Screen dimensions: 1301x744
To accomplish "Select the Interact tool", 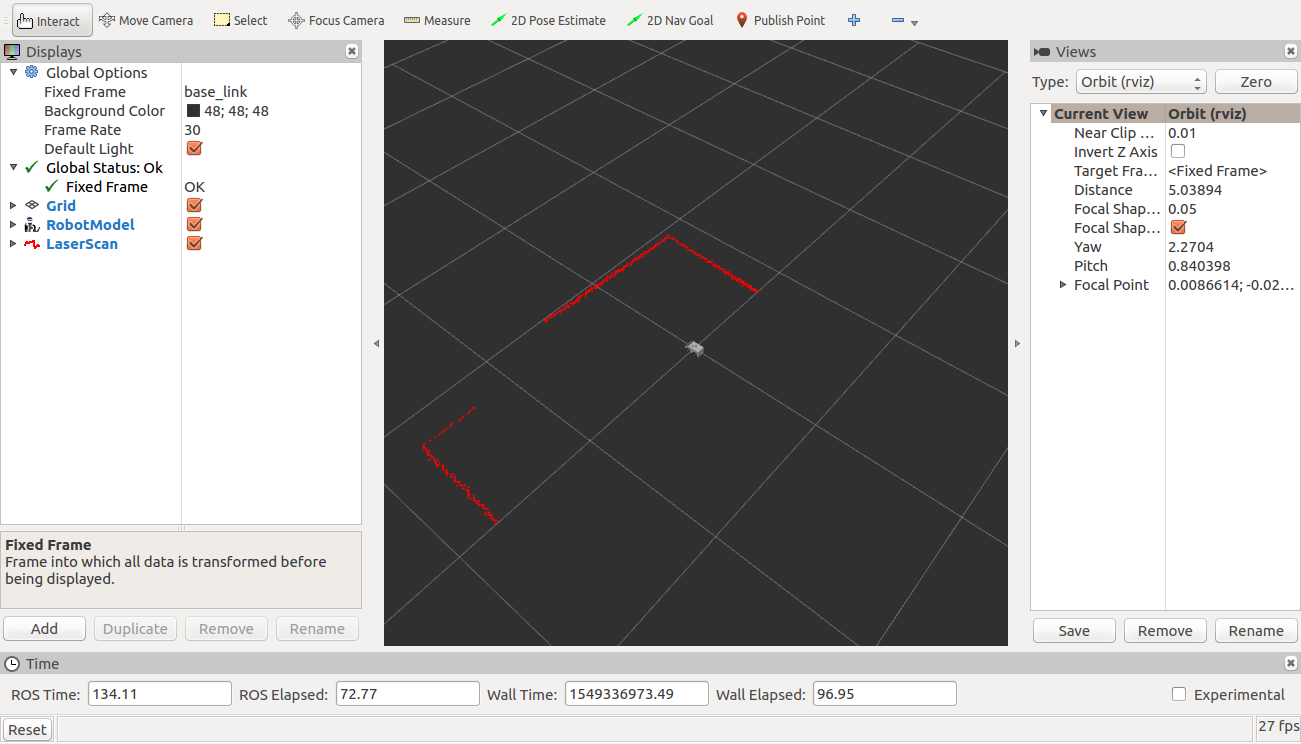I will pos(52,20).
